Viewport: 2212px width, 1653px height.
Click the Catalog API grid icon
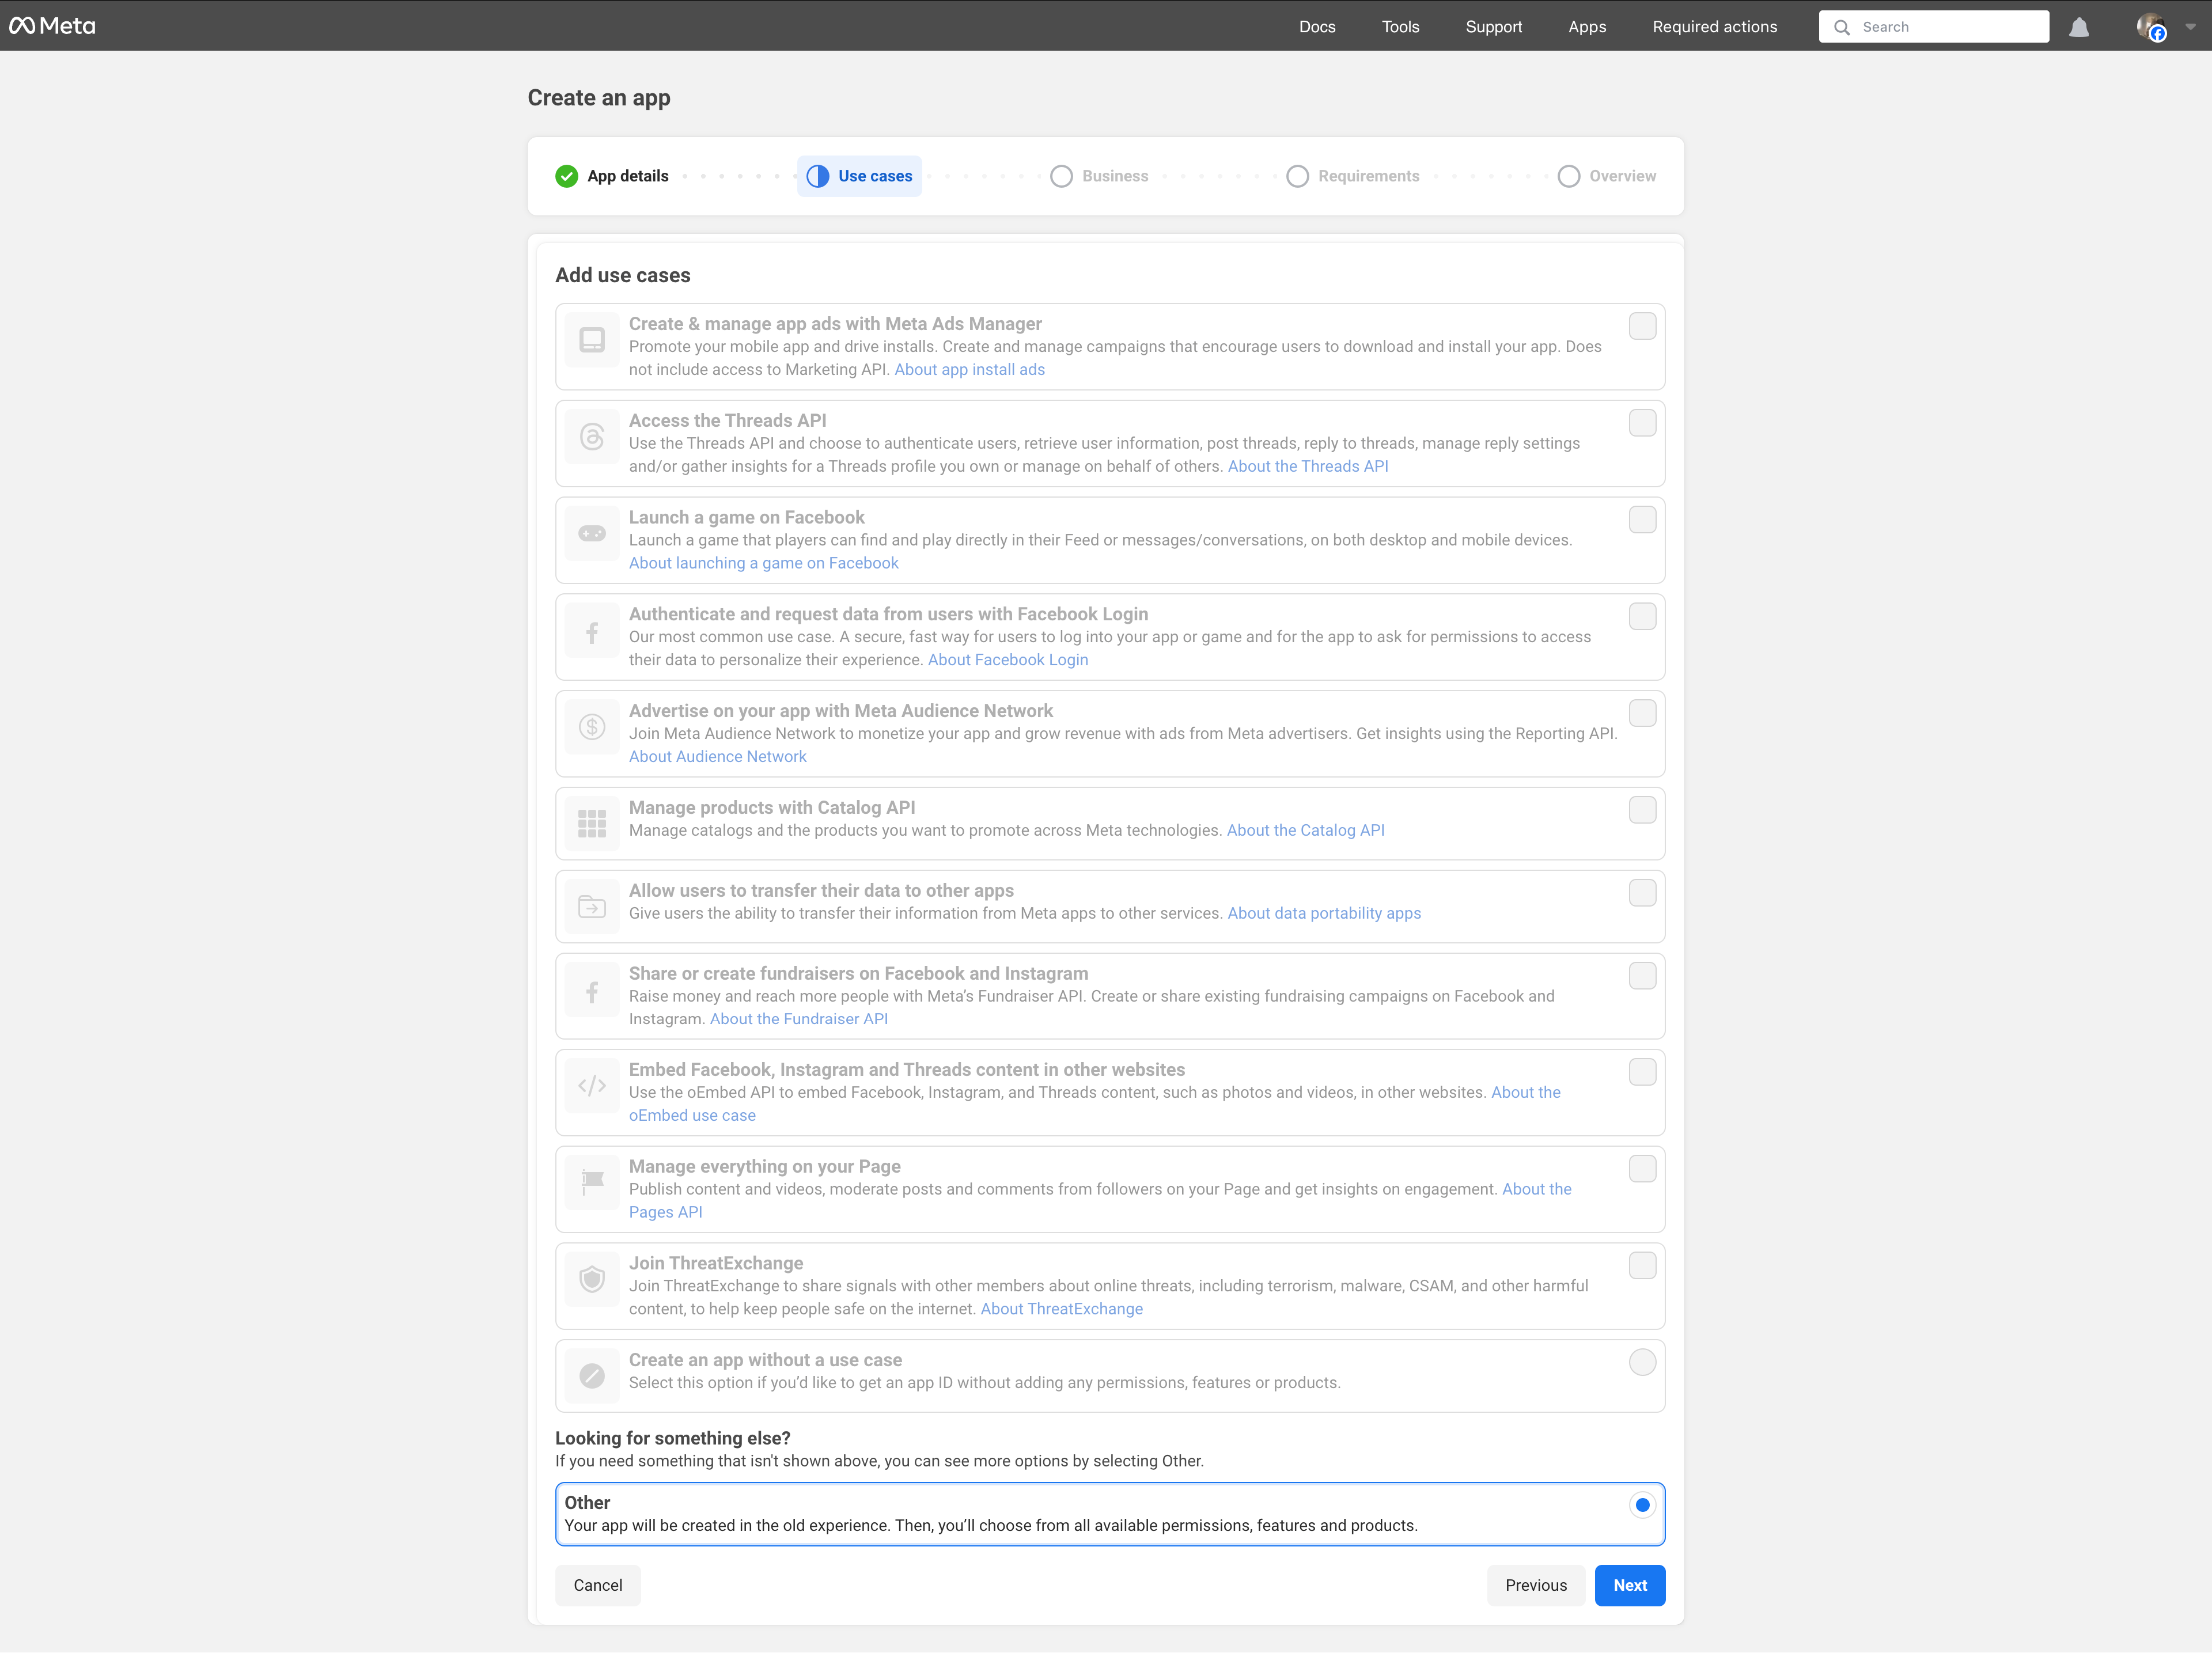592,823
